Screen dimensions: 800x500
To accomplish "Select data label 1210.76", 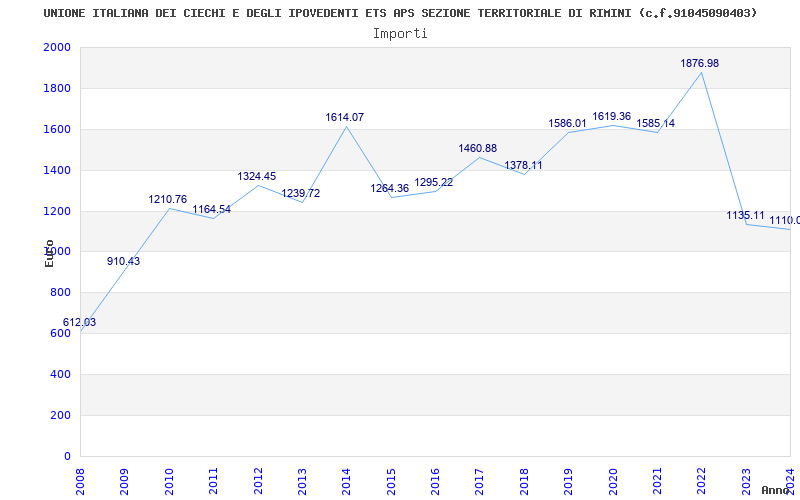I will tap(168, 199).
